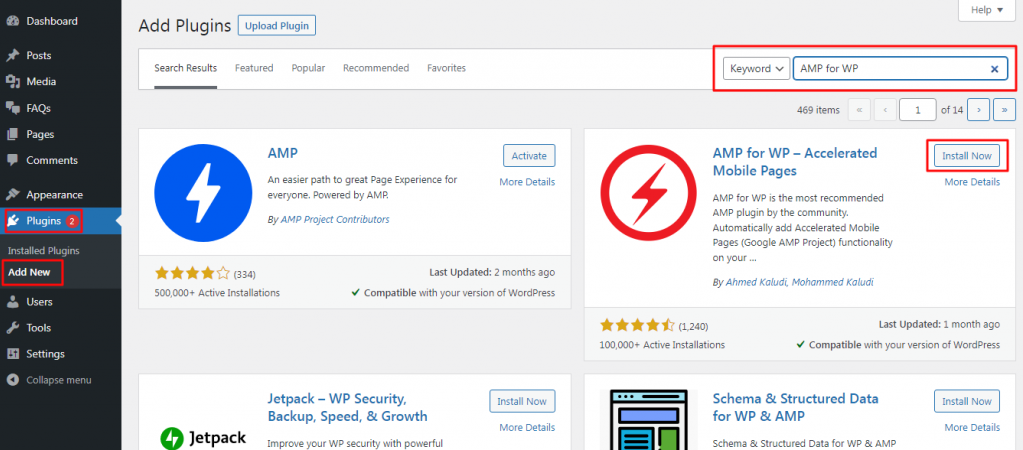This screenshot has width=1023, height=450.
Task: Switch to the Search Results tab
Action: (185, 68)
